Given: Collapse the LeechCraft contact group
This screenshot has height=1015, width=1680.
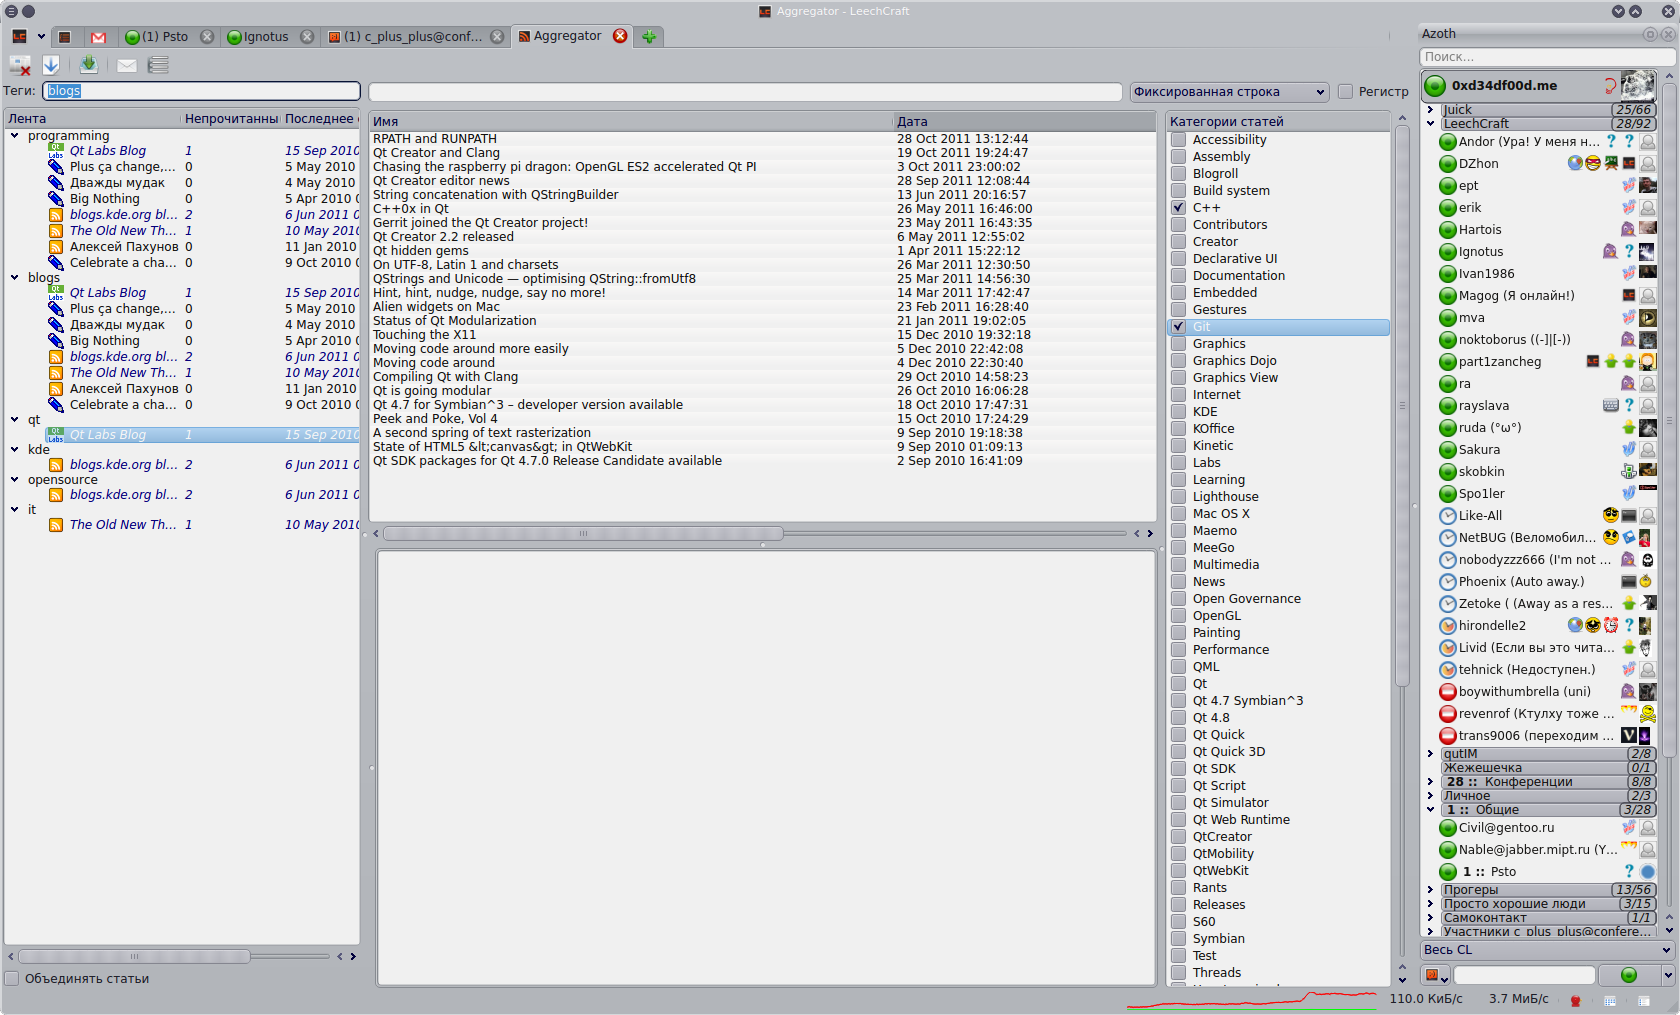Looking at the screenshot, I should click(x=1430, y=124).
